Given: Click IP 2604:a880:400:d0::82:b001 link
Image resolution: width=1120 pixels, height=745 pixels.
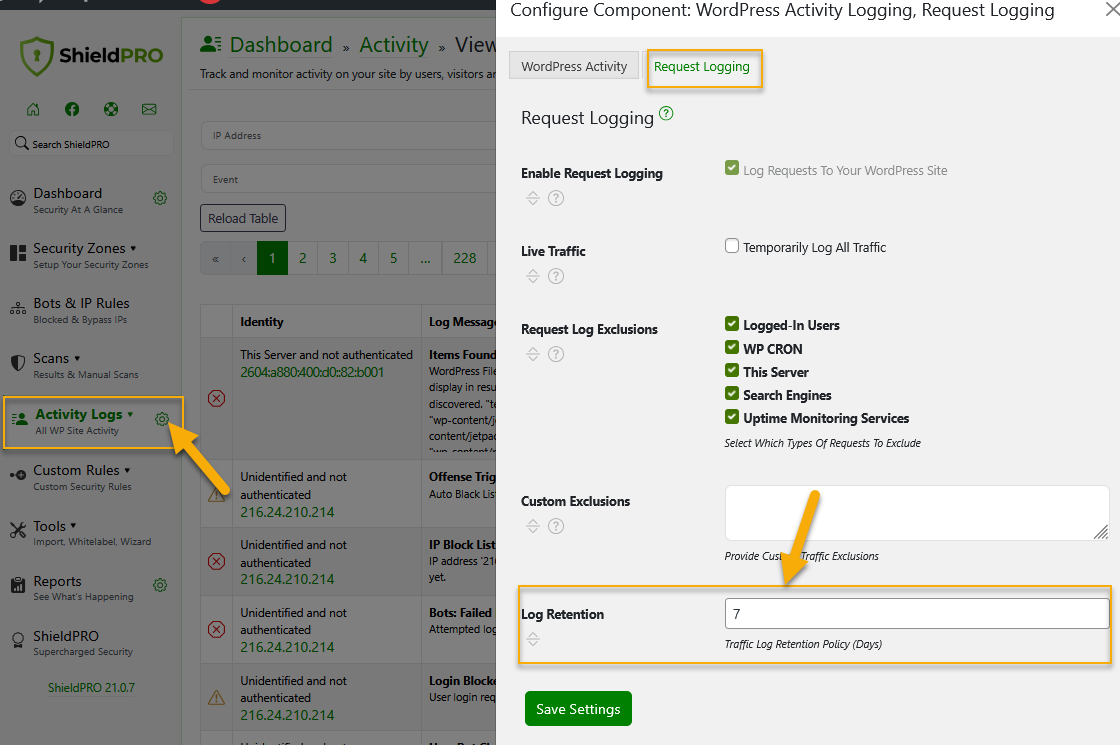Looking at the screenshot, I should pyautogui.click(x=312, y=372).
